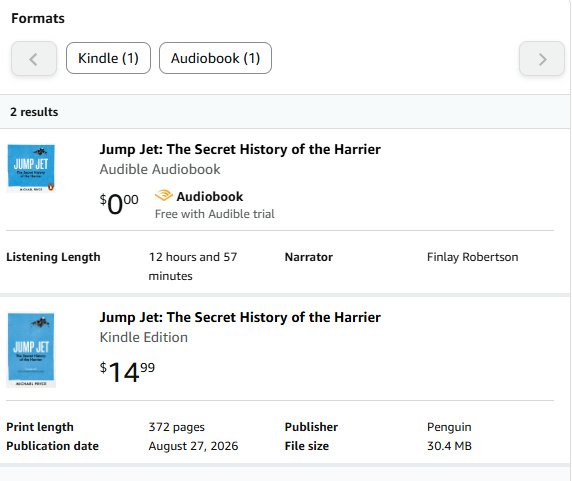Open the Kindle Edition cover thumbnail
This screenshot has width=572, height=481.
point(31,350)
